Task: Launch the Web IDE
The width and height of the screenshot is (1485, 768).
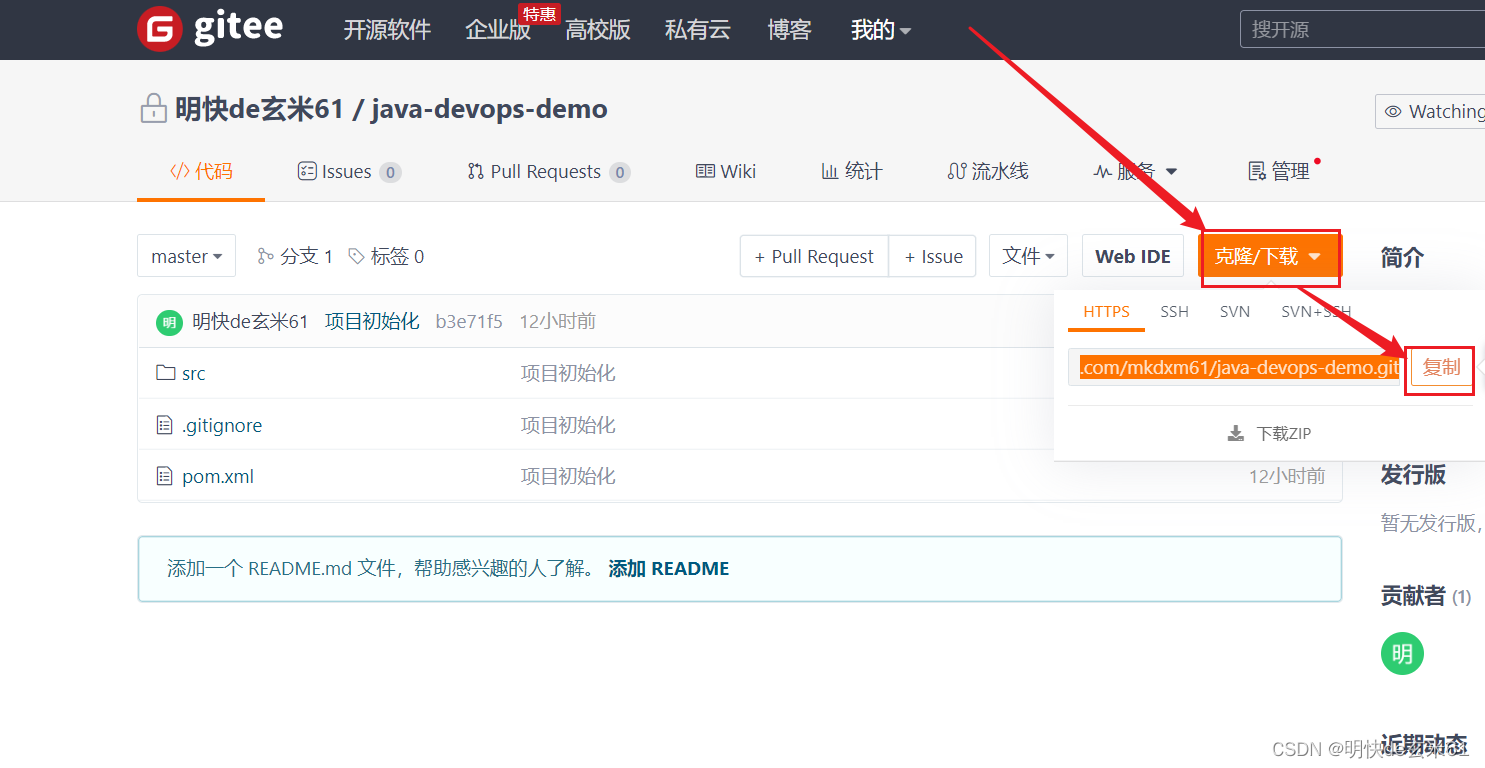Action: click(x=1133, y=256)
